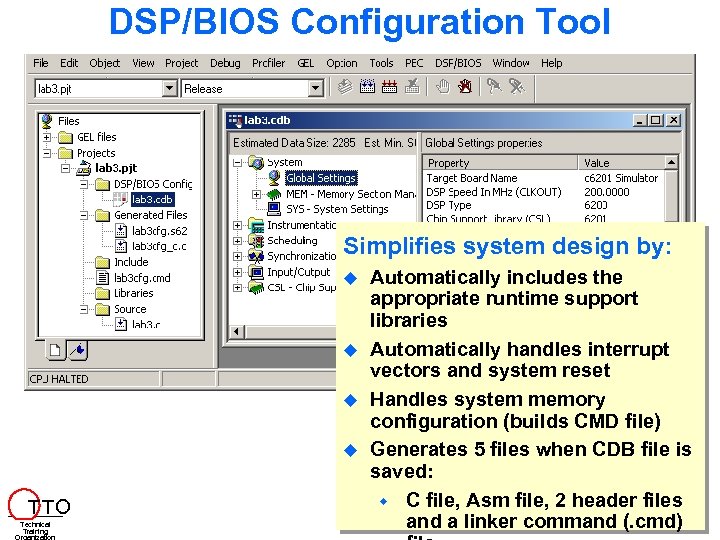Open the GEL menu
The image size is (720, 540).
point(305,63)
